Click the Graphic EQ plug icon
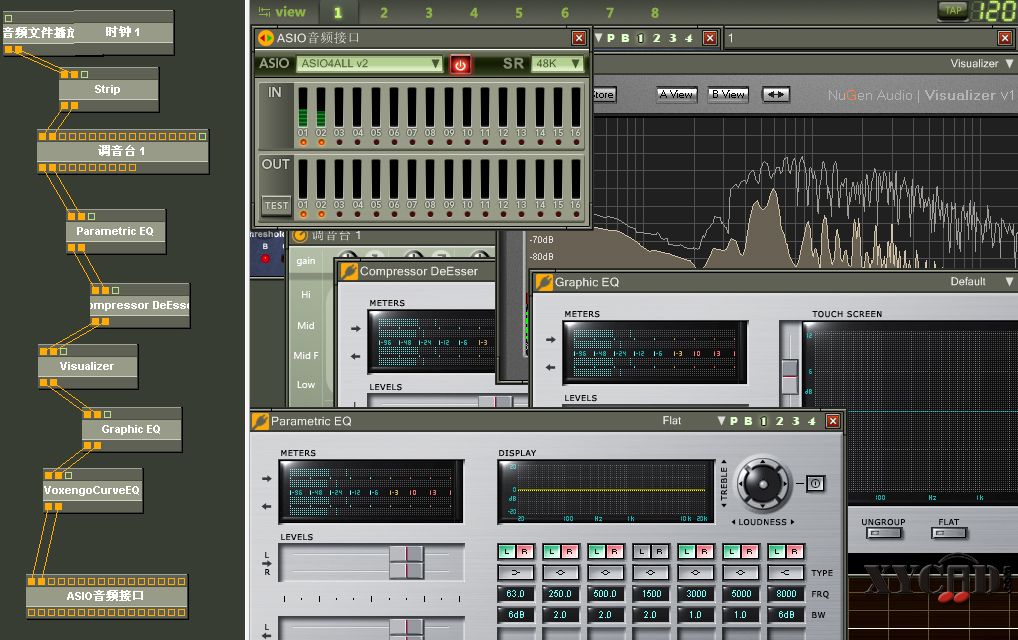The width and height of the screenshot is (1018, 640). (544, 282)
